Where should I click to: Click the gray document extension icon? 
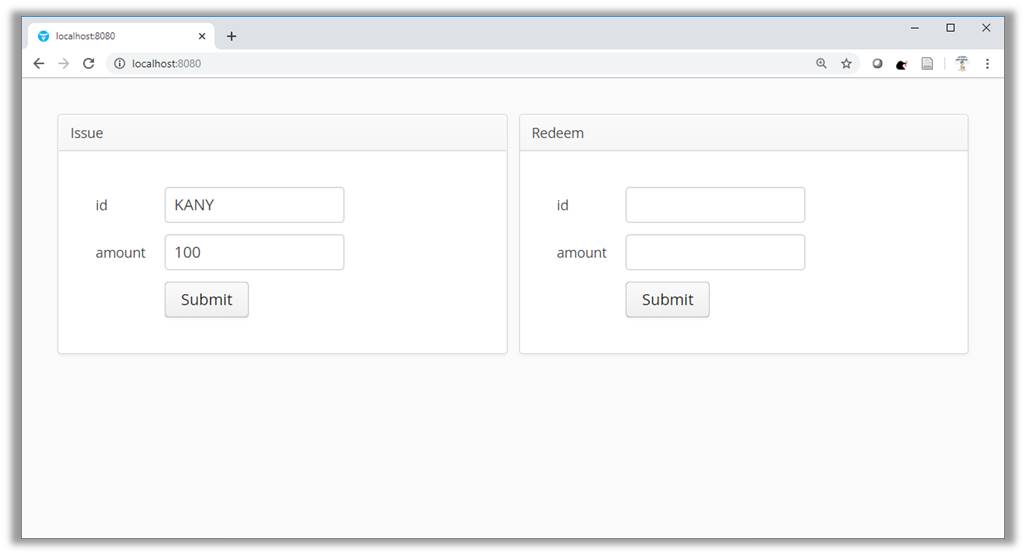click(x=927, y=63)
